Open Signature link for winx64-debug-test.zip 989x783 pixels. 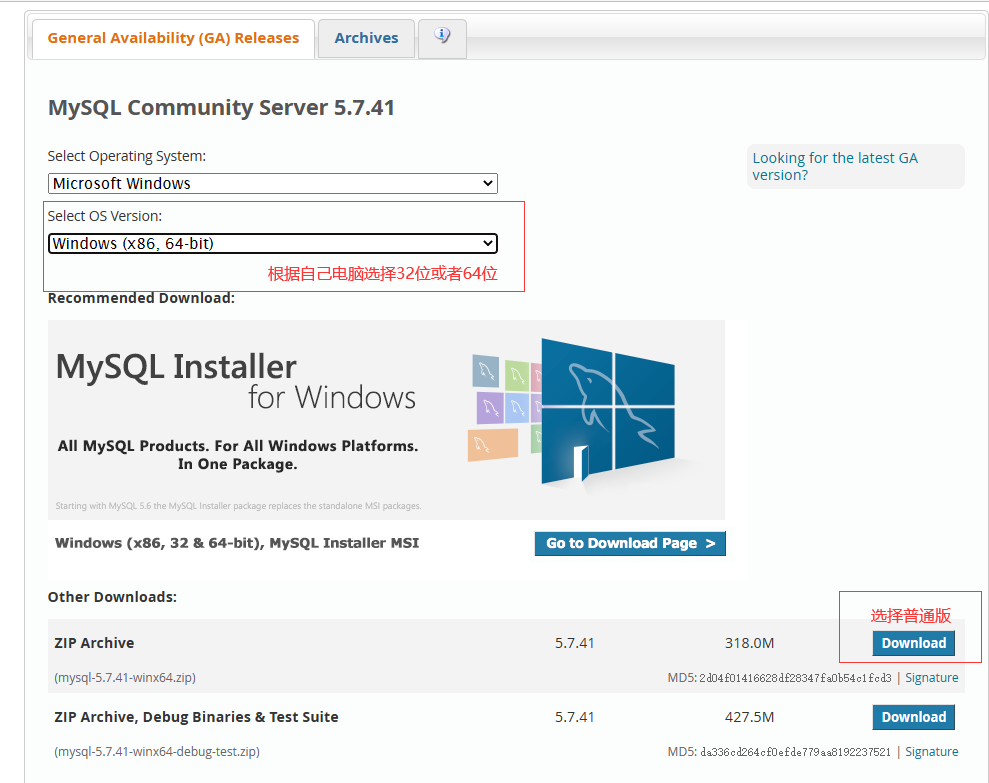[x=932, y=751]
